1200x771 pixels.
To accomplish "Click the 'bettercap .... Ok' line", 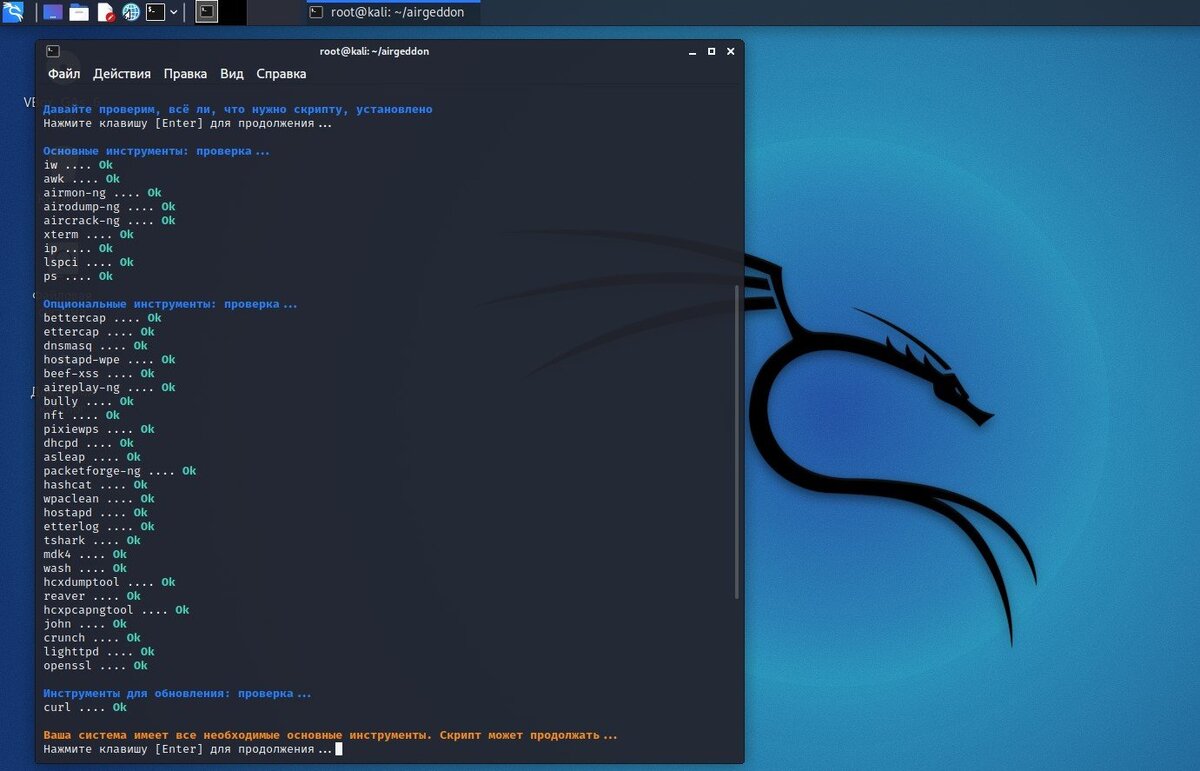I will 102,318.
